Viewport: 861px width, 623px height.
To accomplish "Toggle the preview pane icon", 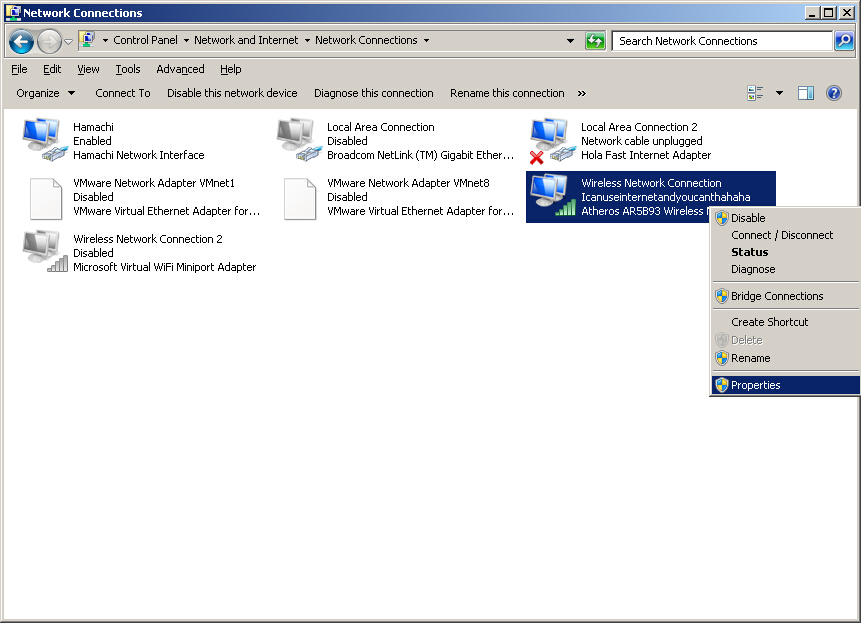I will point(805,93).
